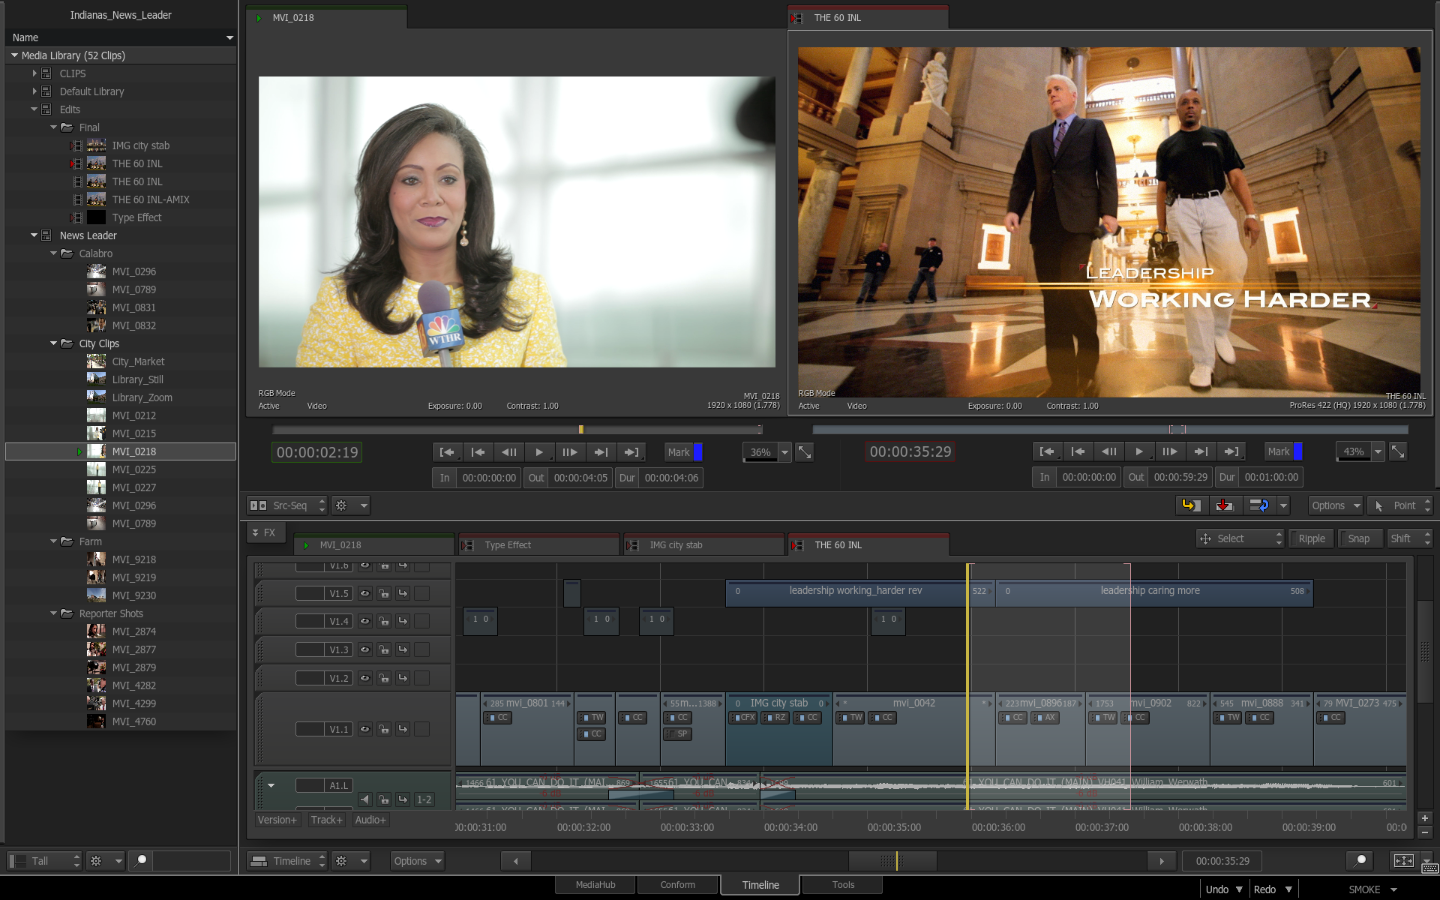The height and width of the screenshot is (900, 1440).
Task: Toggle the eye visibility for track V1.4
Action: pyautogui.click(x=365, y=621)
